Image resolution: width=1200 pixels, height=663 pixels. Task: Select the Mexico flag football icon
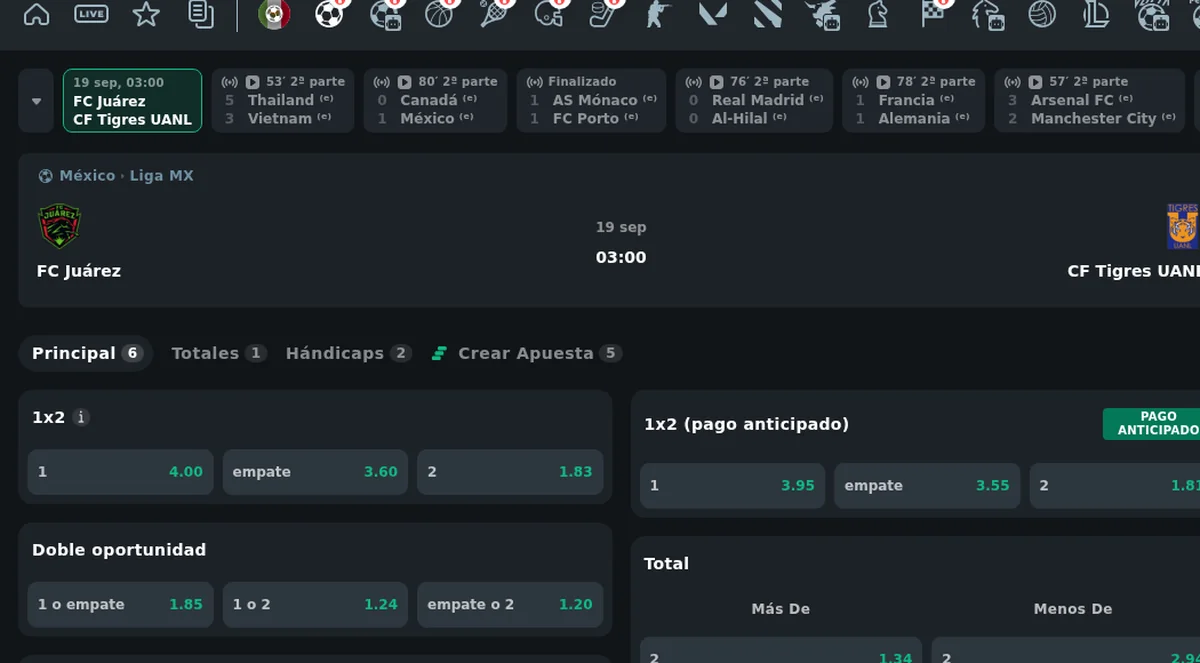[x=274, y=14]
